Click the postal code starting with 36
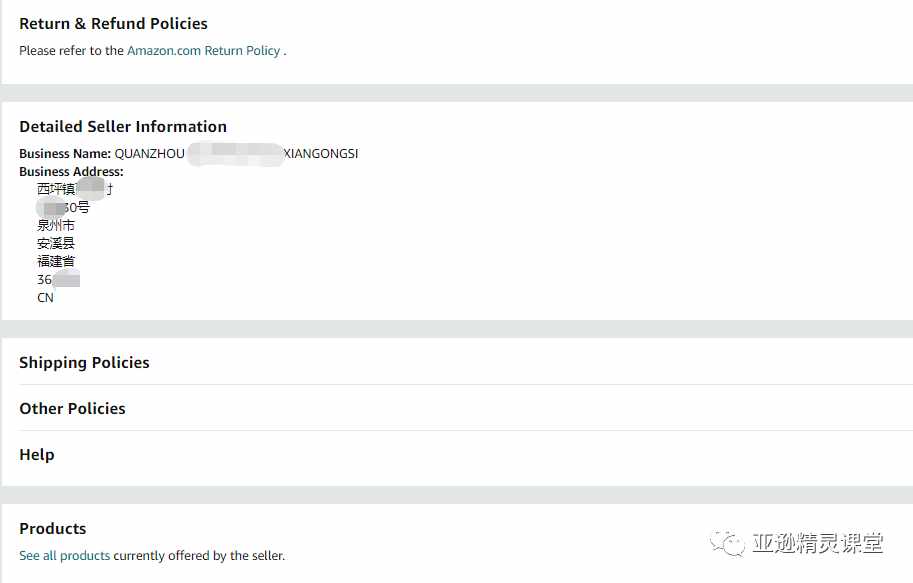The height and width of the screenshot is (583, 913). click(x=58, y=280)
